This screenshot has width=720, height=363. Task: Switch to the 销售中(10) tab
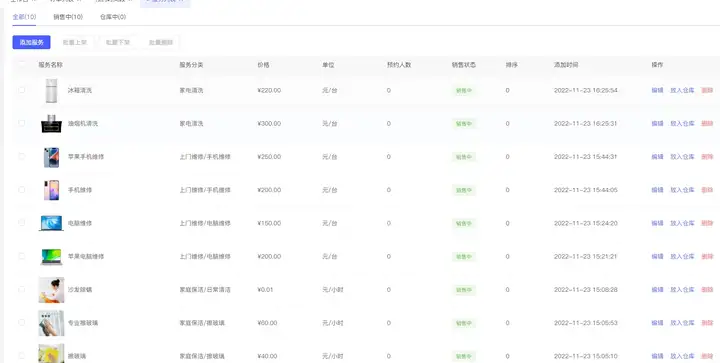(68, 17)
